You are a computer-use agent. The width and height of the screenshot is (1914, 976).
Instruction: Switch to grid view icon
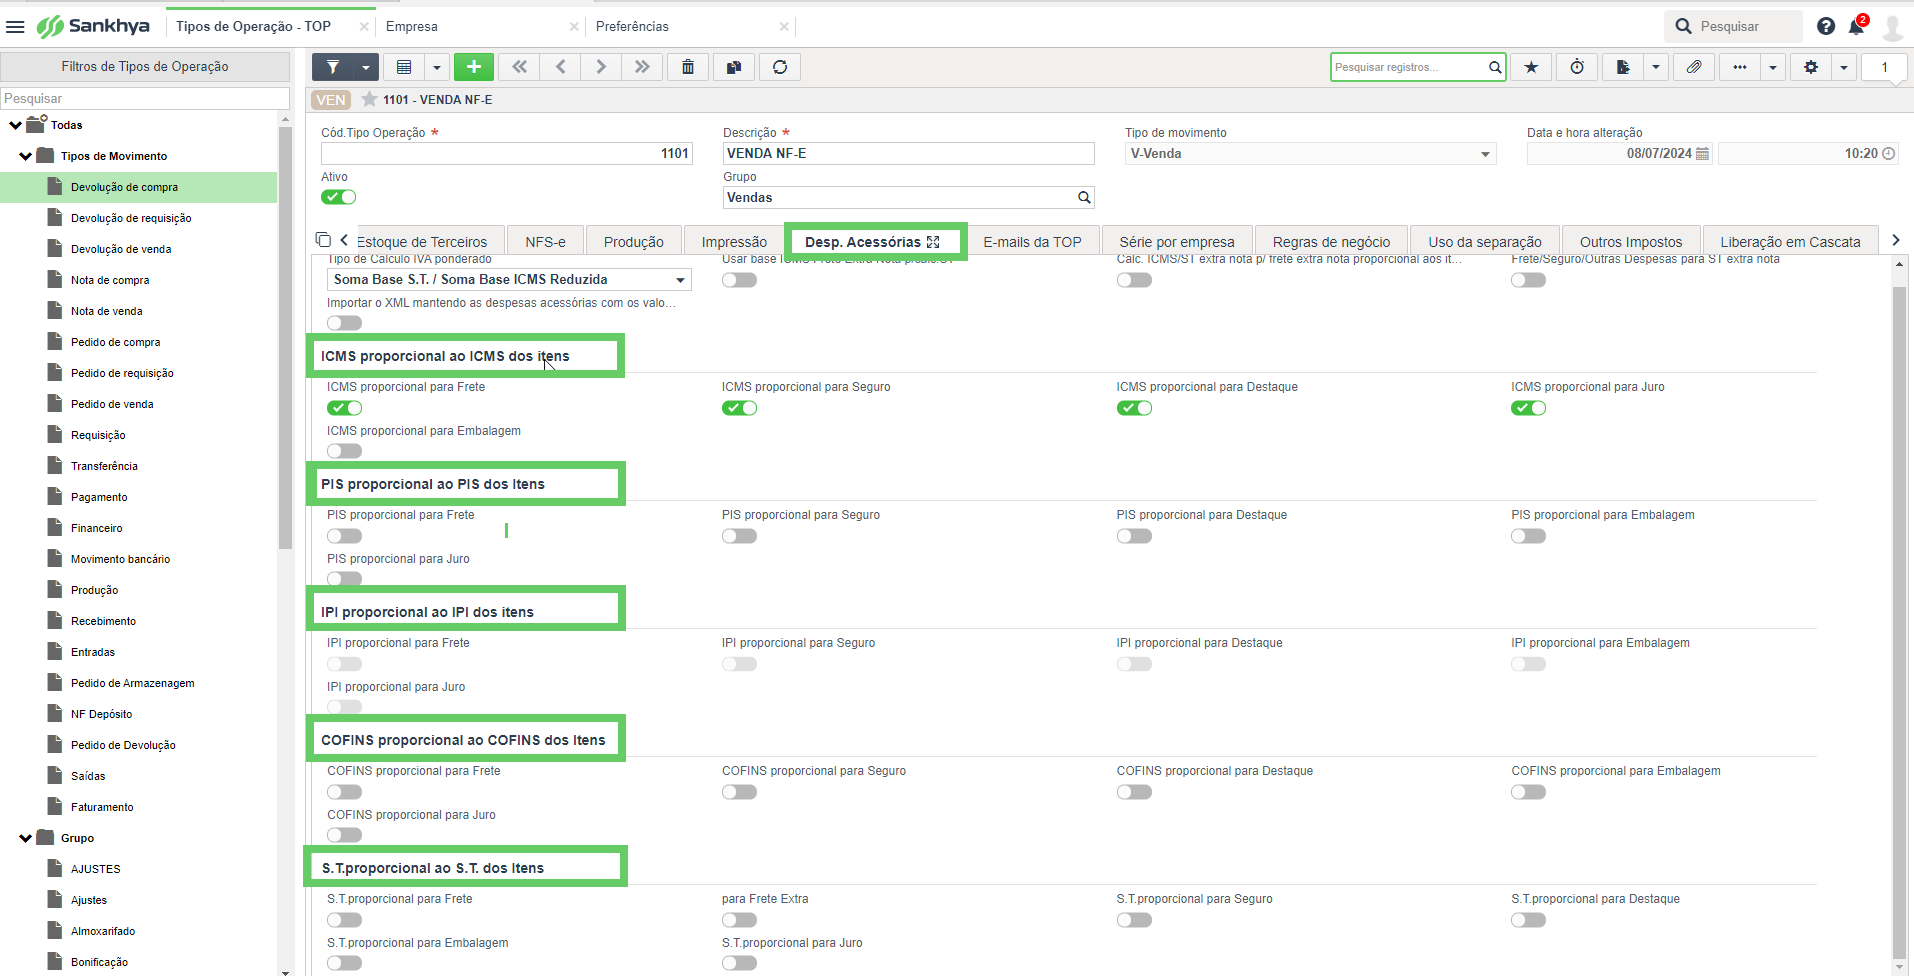tap(404, 67)
